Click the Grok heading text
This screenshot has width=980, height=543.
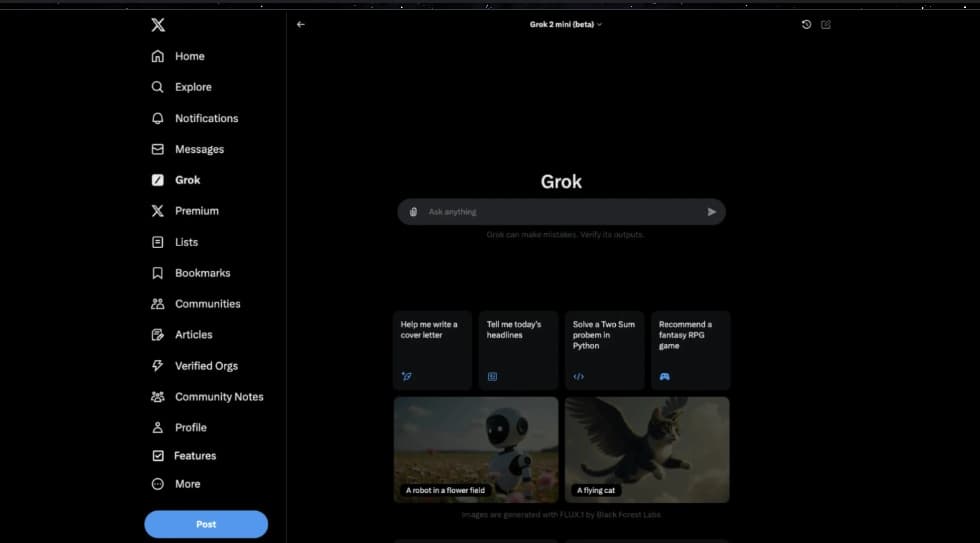pyautogui.click(x=561, y=182)
